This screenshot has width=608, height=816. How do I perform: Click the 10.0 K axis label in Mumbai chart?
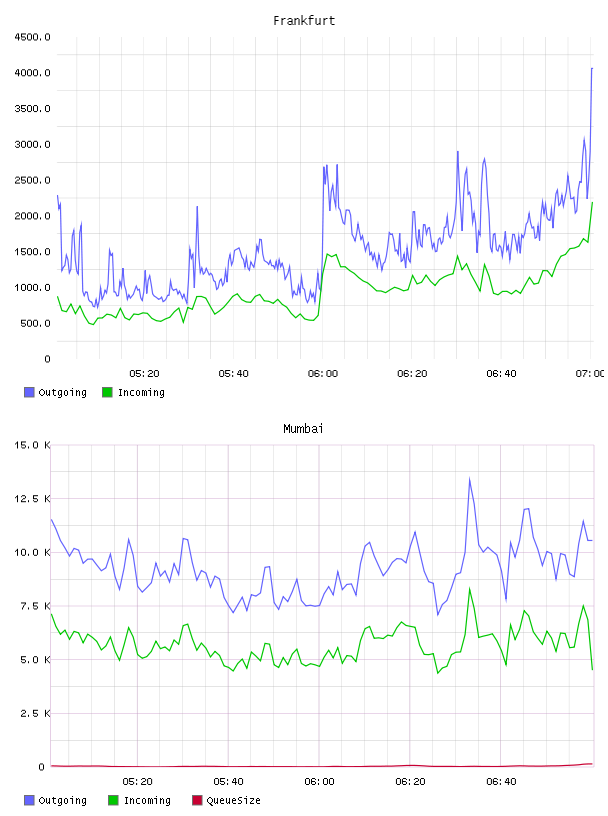tap(32, 552)
